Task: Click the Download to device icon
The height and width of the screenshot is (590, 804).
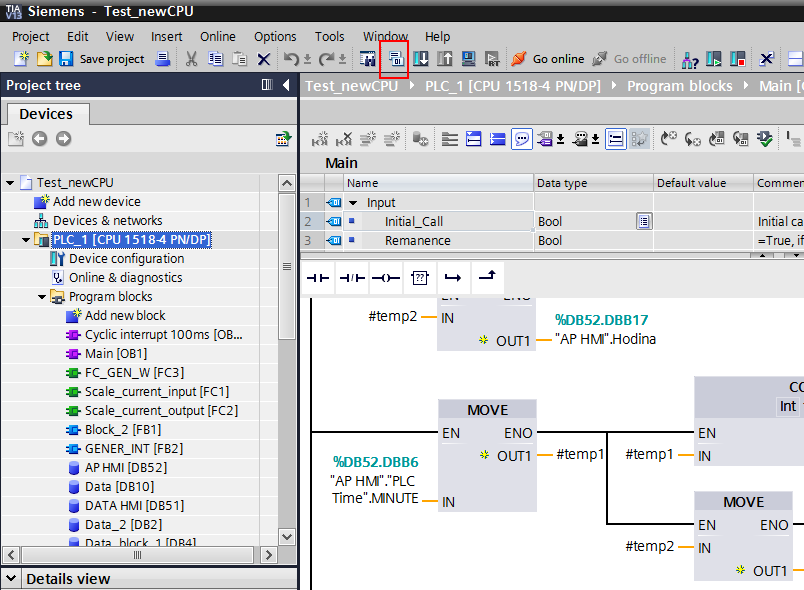Action: tap(421, 59)
